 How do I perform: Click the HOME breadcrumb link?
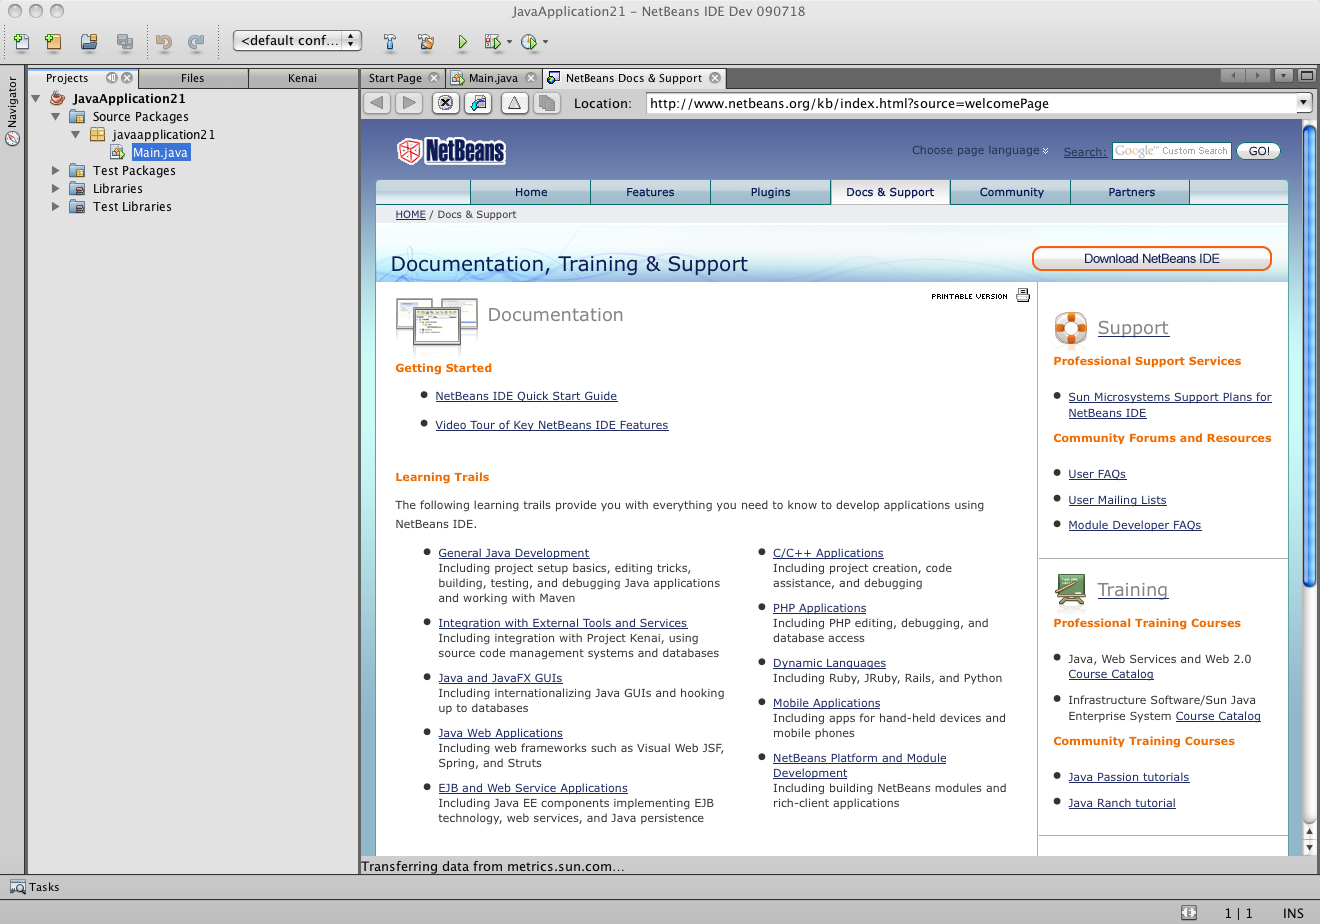tap(410, 215)
